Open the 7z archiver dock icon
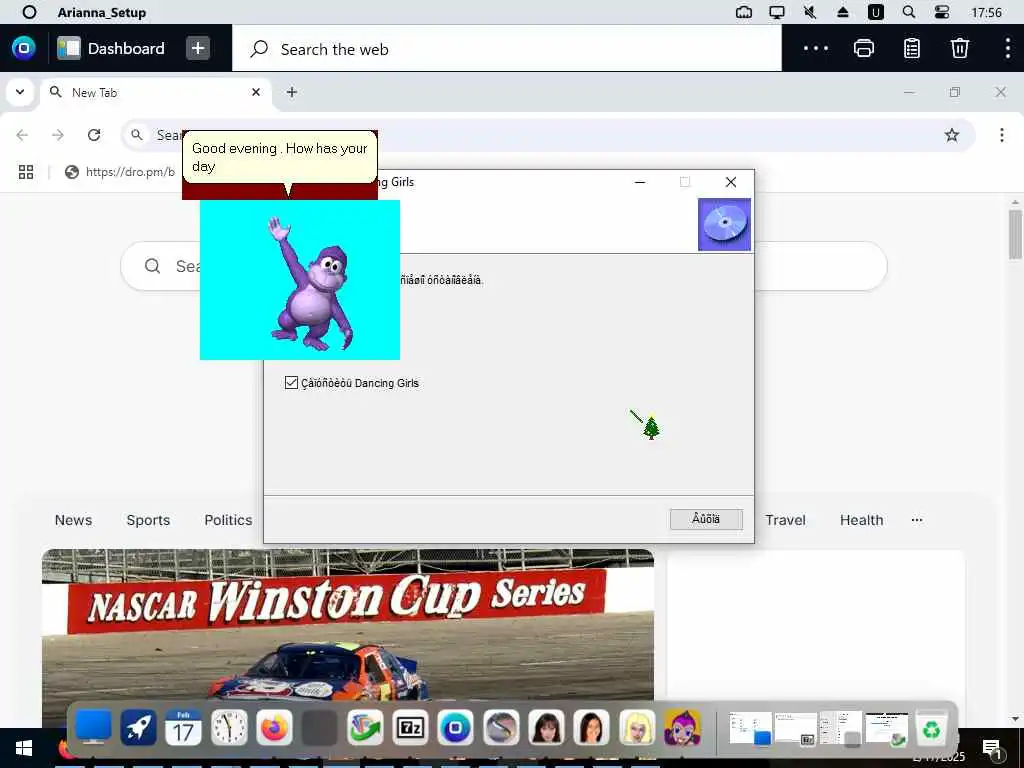Image resolution: width=1024 pixels, height=768 pixels. 410,728
